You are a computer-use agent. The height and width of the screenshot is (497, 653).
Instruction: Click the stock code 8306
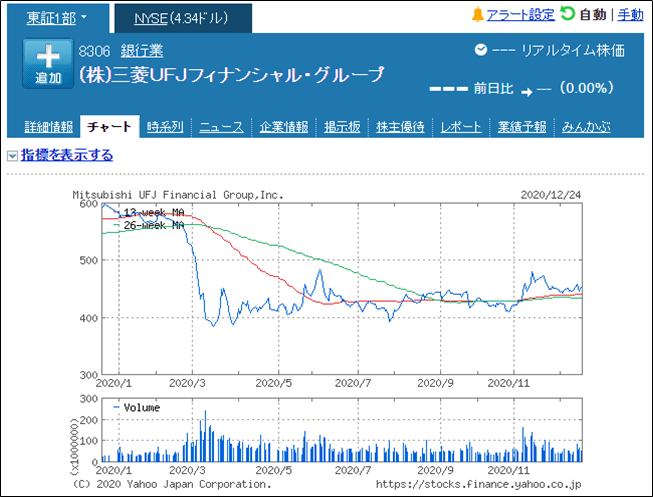pyautogui.click(x=94, y=51)
